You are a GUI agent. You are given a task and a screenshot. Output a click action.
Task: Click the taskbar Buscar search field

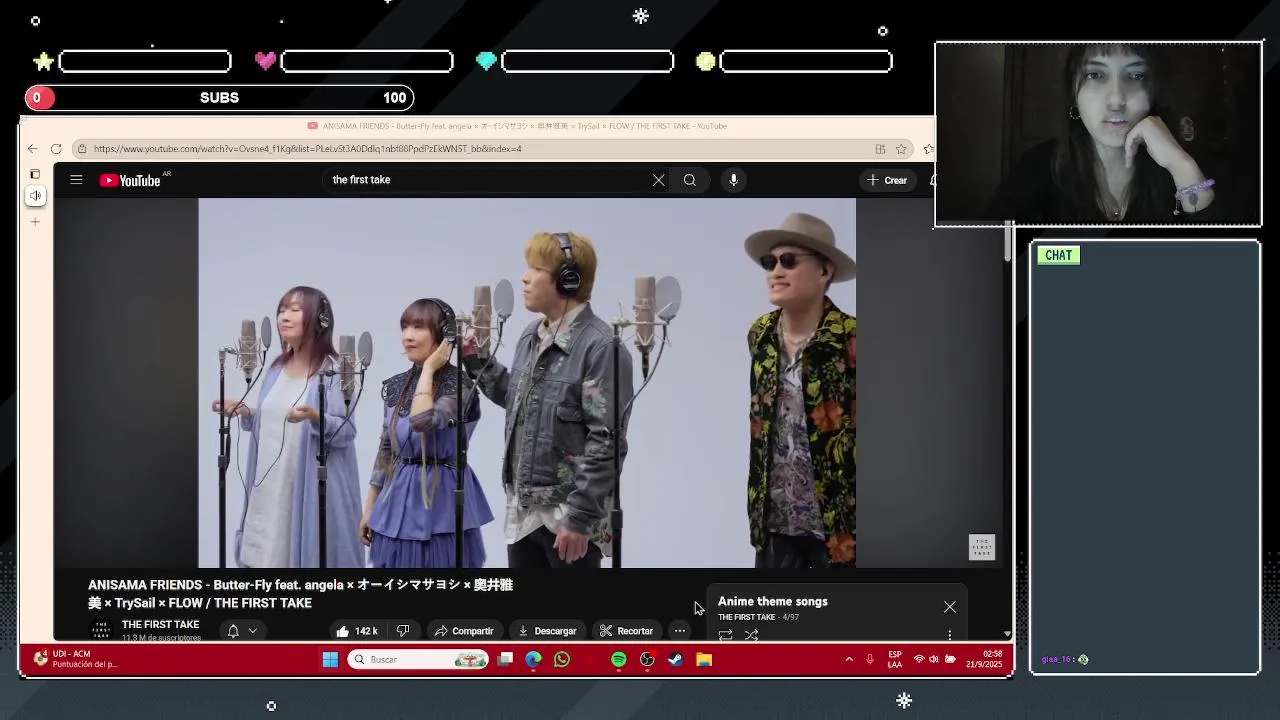pyautogui.click(x=418, y=660)
